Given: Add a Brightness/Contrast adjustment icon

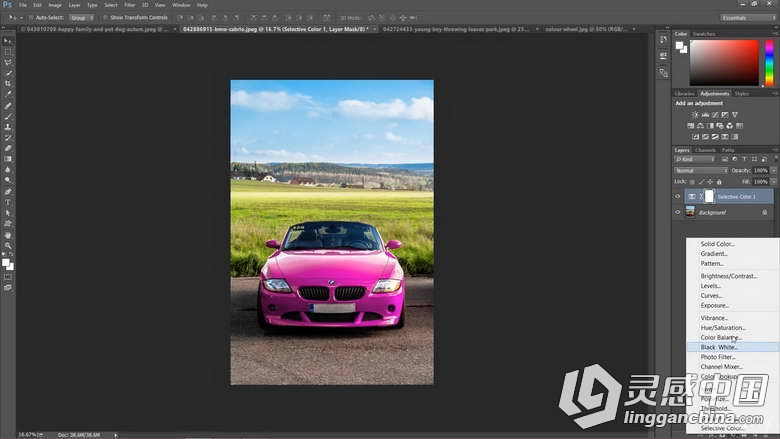Looking at the screenshot, I should pyautogui.click(x=695, y=115).
